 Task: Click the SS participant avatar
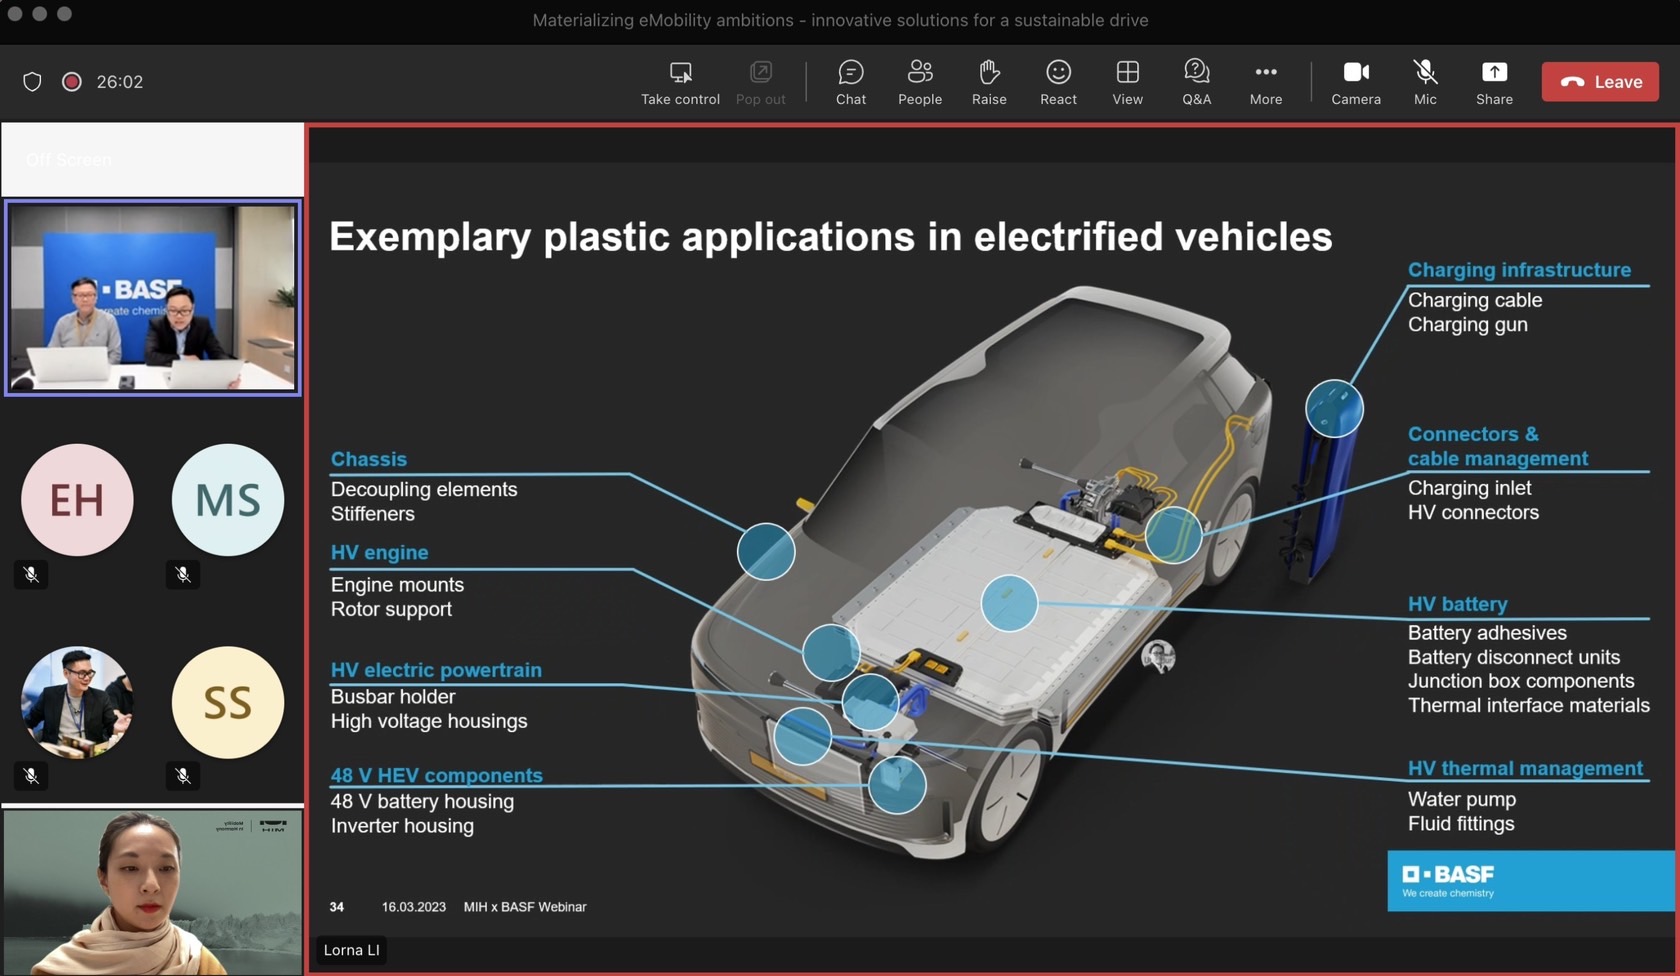(x=228, y=703)
